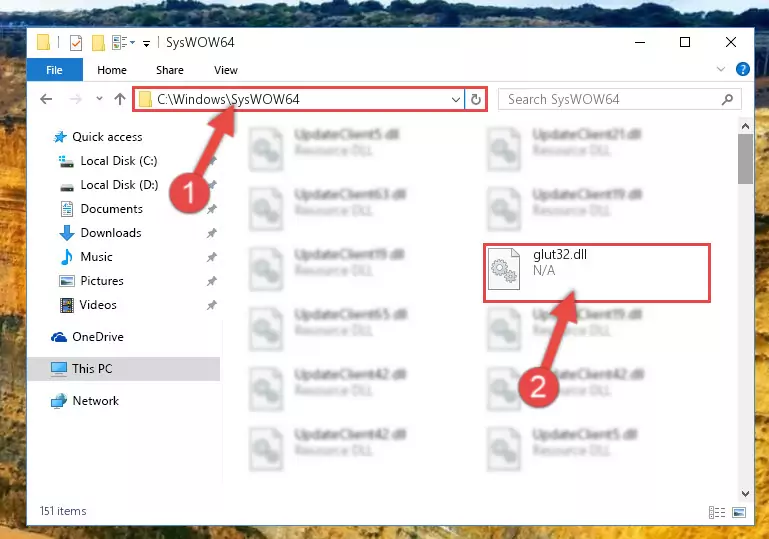Switch to Details view icon
Image resolution: width=769 pixels, height=539 pixels.
click(717, 513)
